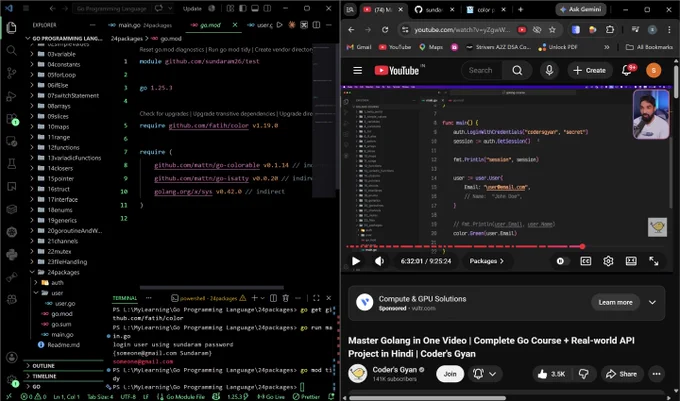Play the YouTube video
The width and height of the screenshot is (680, 401).
[356, 261]
